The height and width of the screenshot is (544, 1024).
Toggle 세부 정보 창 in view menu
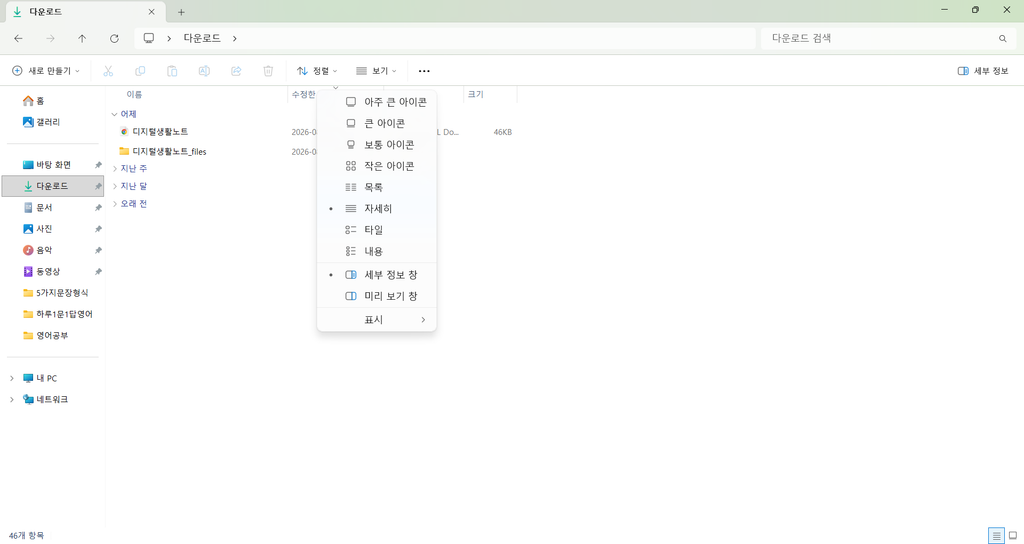tap(377, 274)
